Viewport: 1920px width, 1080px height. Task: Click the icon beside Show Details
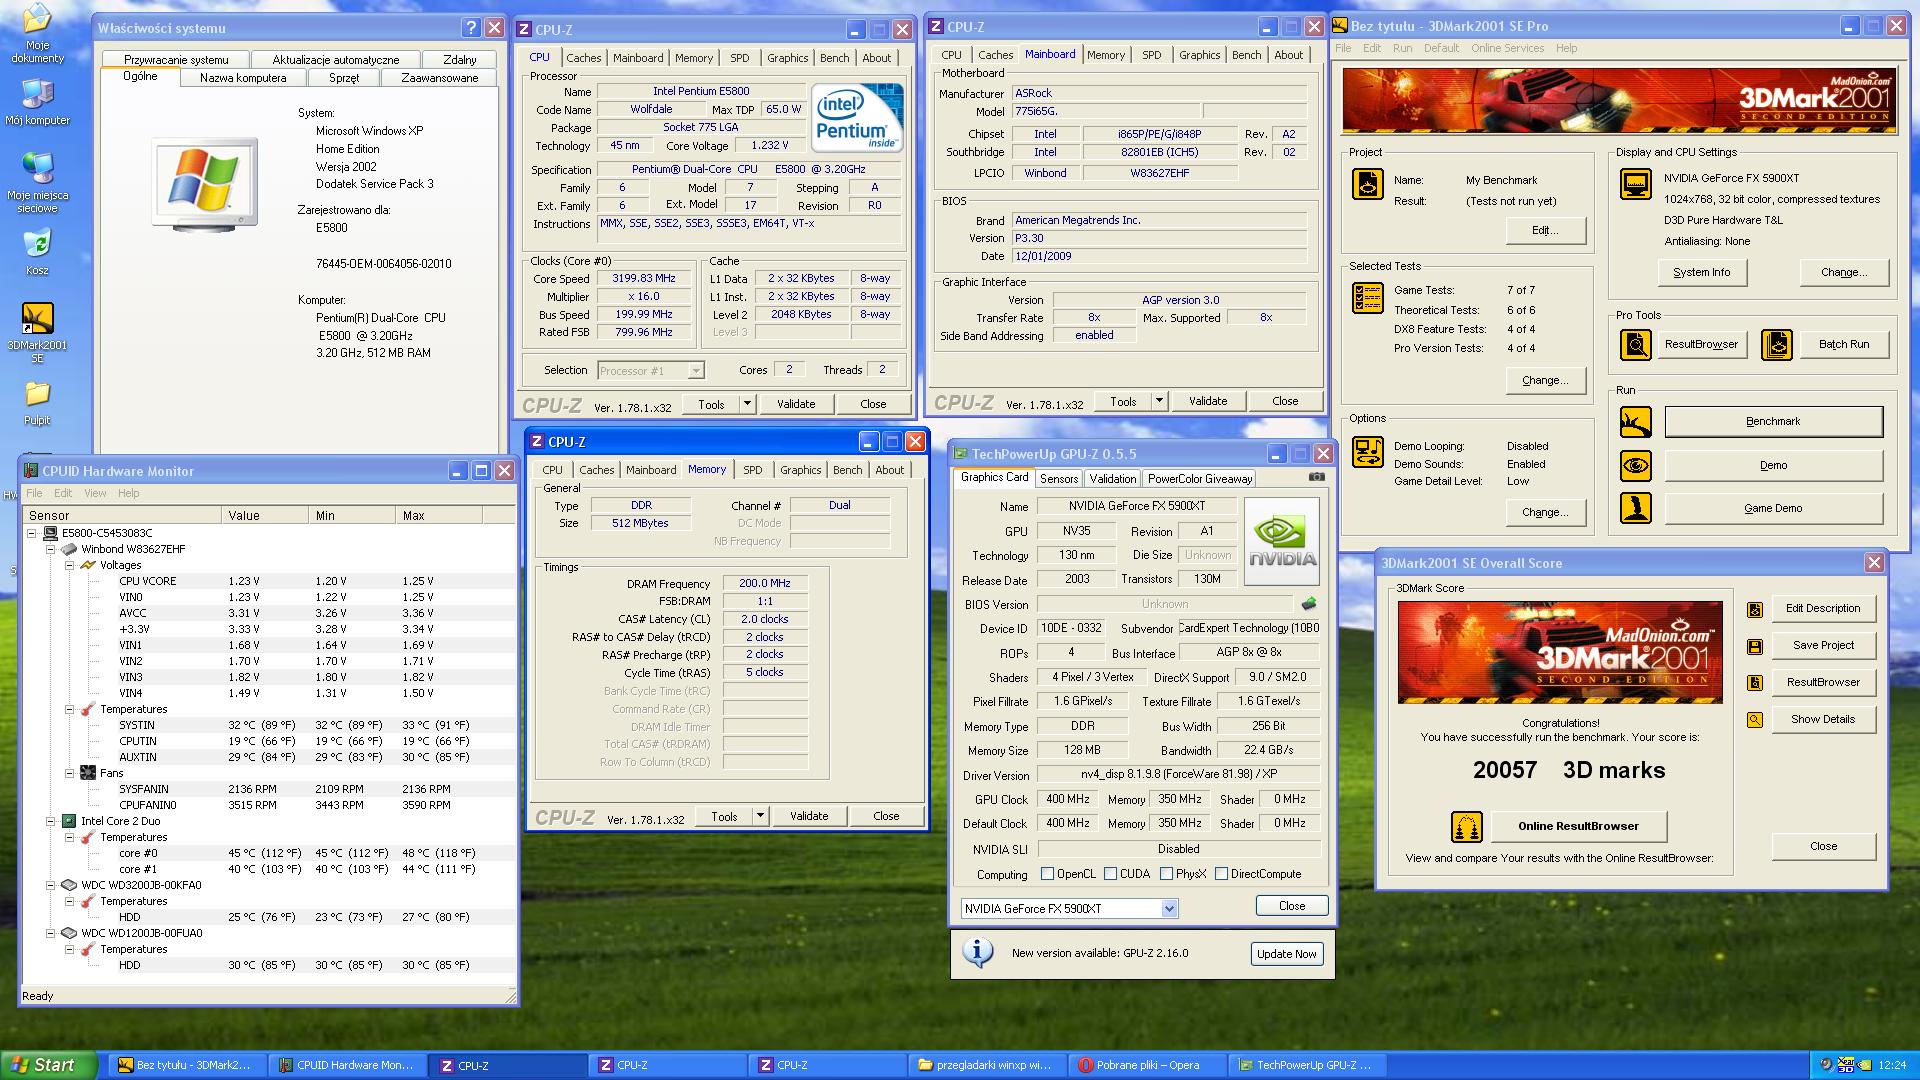click(1755, 720)
